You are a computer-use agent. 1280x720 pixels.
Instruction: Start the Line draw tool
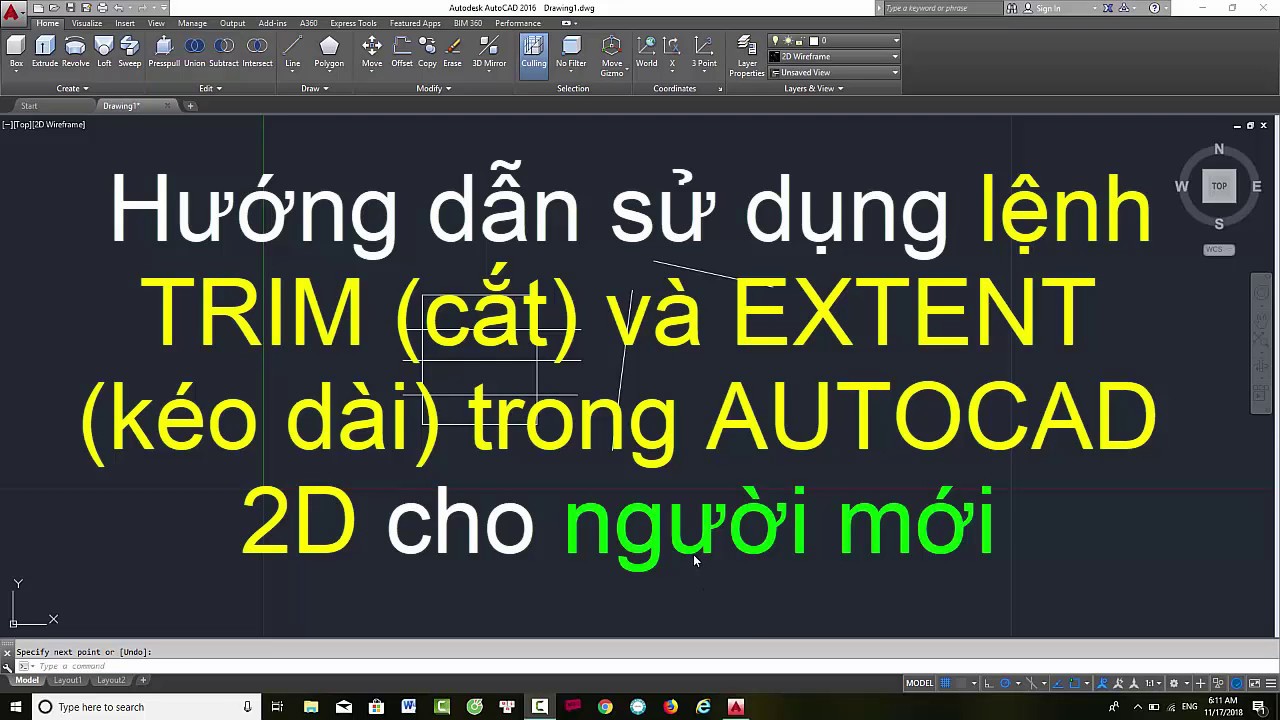click(x=292, y=52)
